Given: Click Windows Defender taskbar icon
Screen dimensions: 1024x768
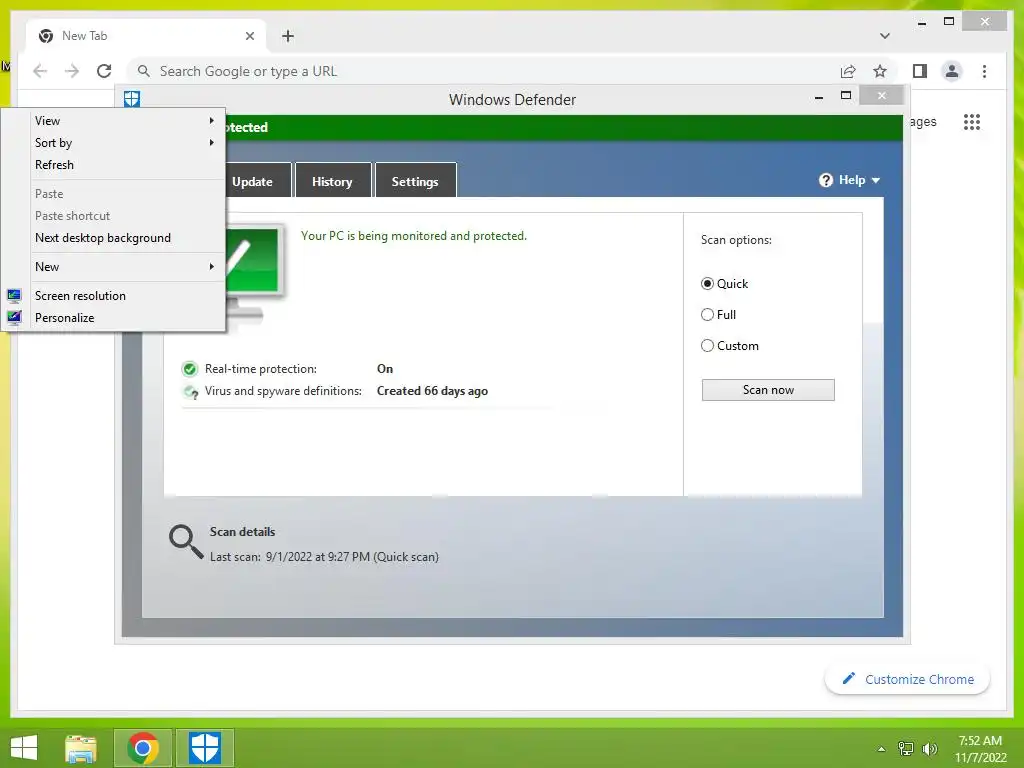Looking at the screenshot, I should [204, 748].
